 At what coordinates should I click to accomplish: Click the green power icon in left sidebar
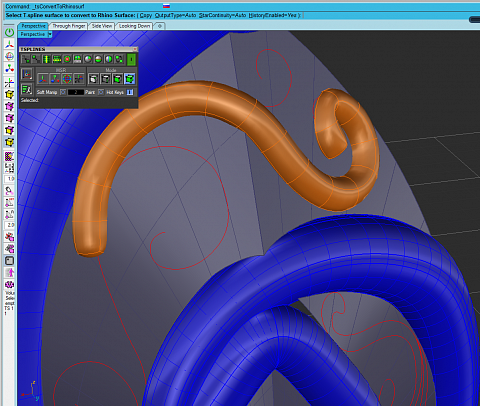click(9, 32)
